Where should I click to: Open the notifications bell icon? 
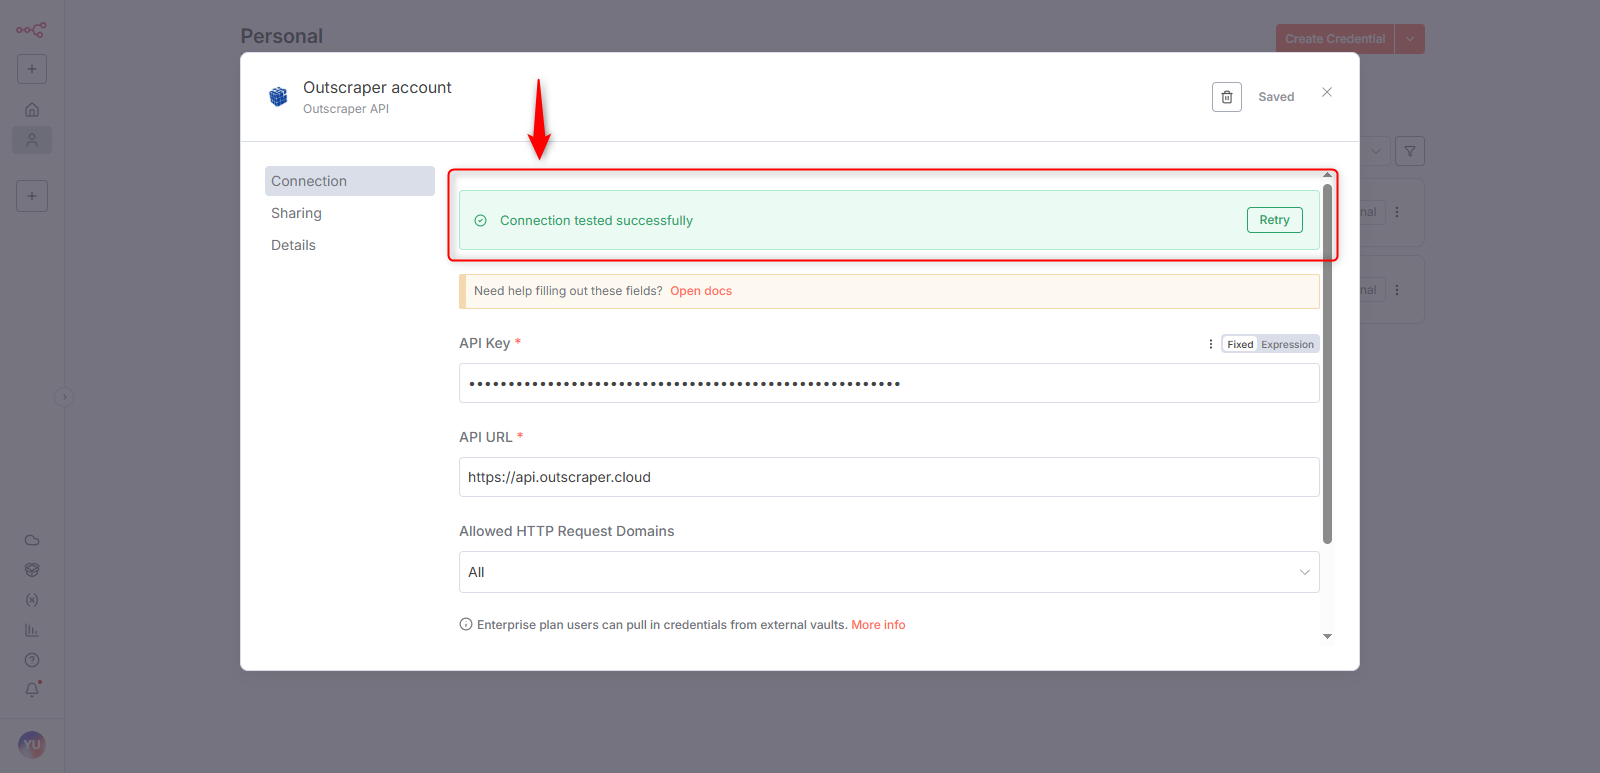click(x=32, y=690)
